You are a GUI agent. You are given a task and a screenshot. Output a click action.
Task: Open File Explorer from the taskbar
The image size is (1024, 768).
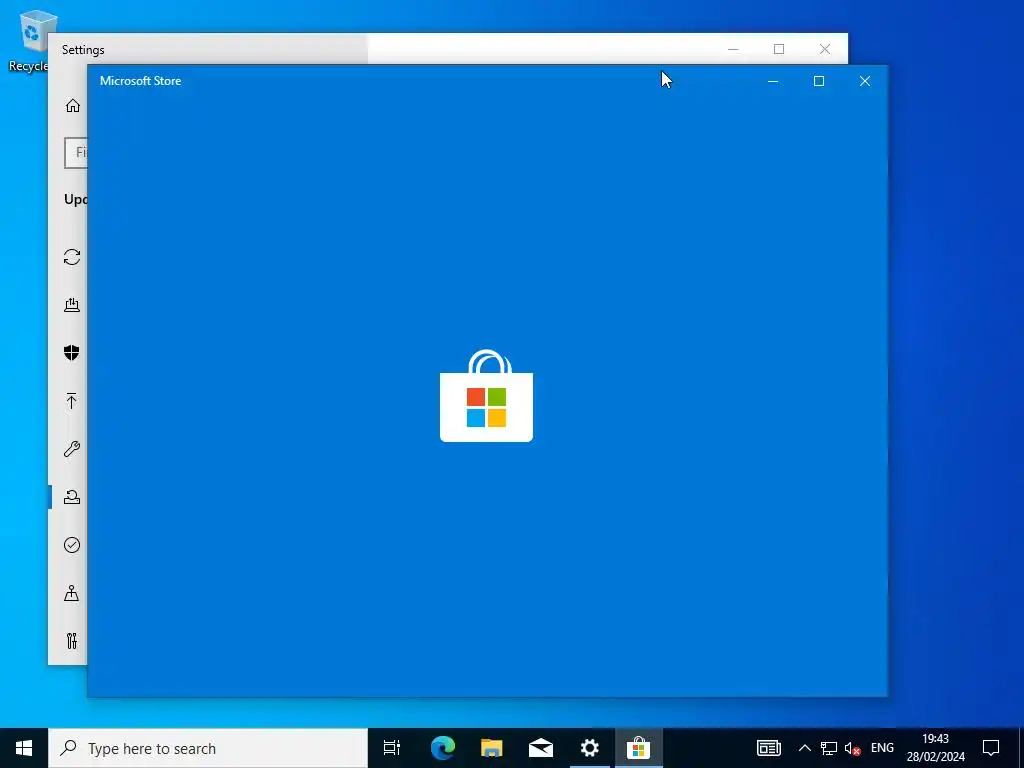pos(492,748)
